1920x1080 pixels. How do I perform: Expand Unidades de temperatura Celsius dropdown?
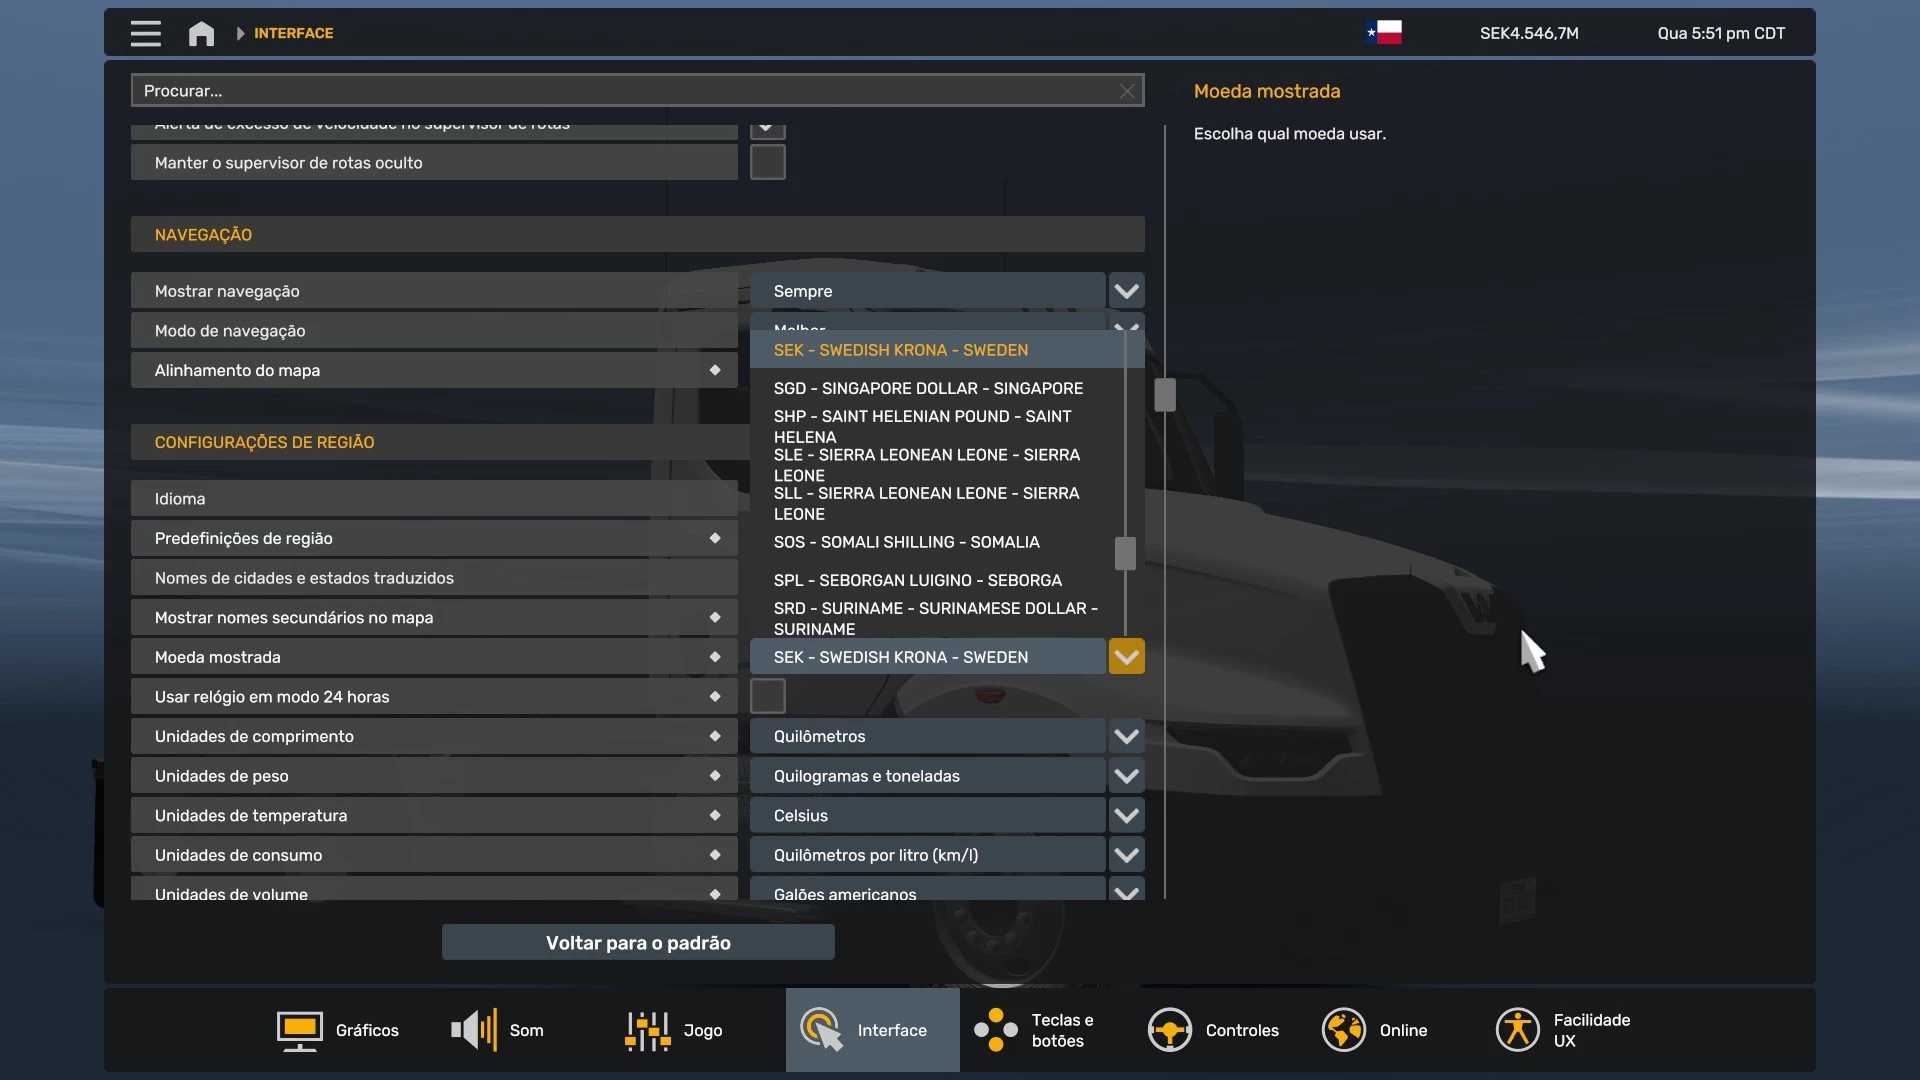click(1126, 815)
